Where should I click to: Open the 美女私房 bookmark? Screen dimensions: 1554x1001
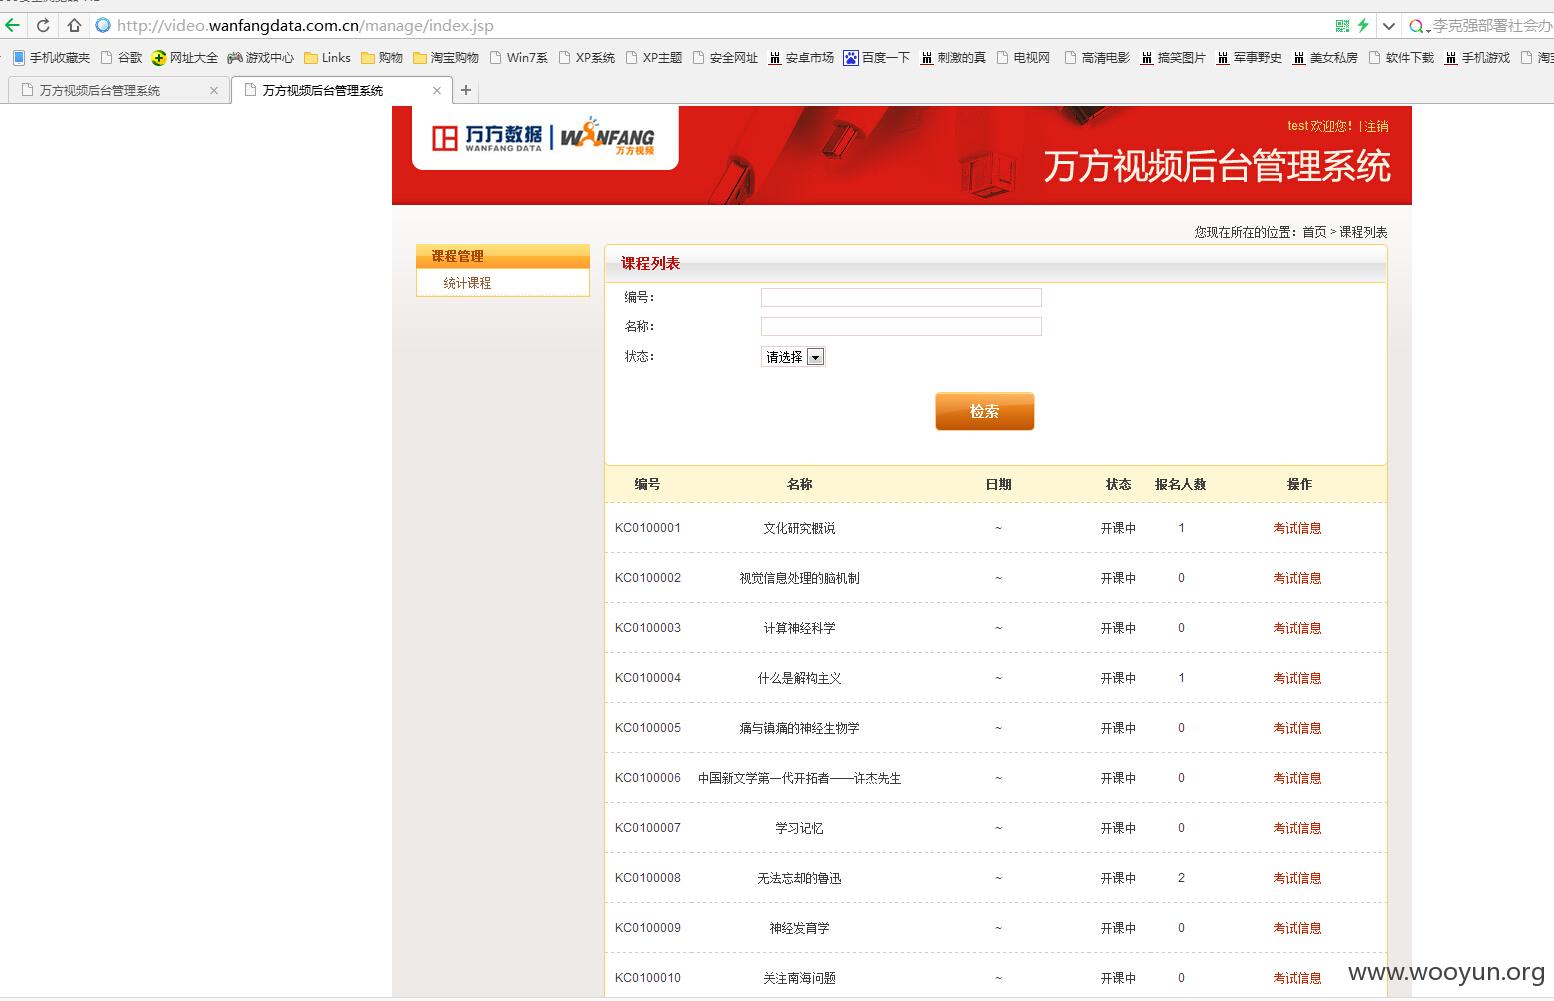(1325, 58)
